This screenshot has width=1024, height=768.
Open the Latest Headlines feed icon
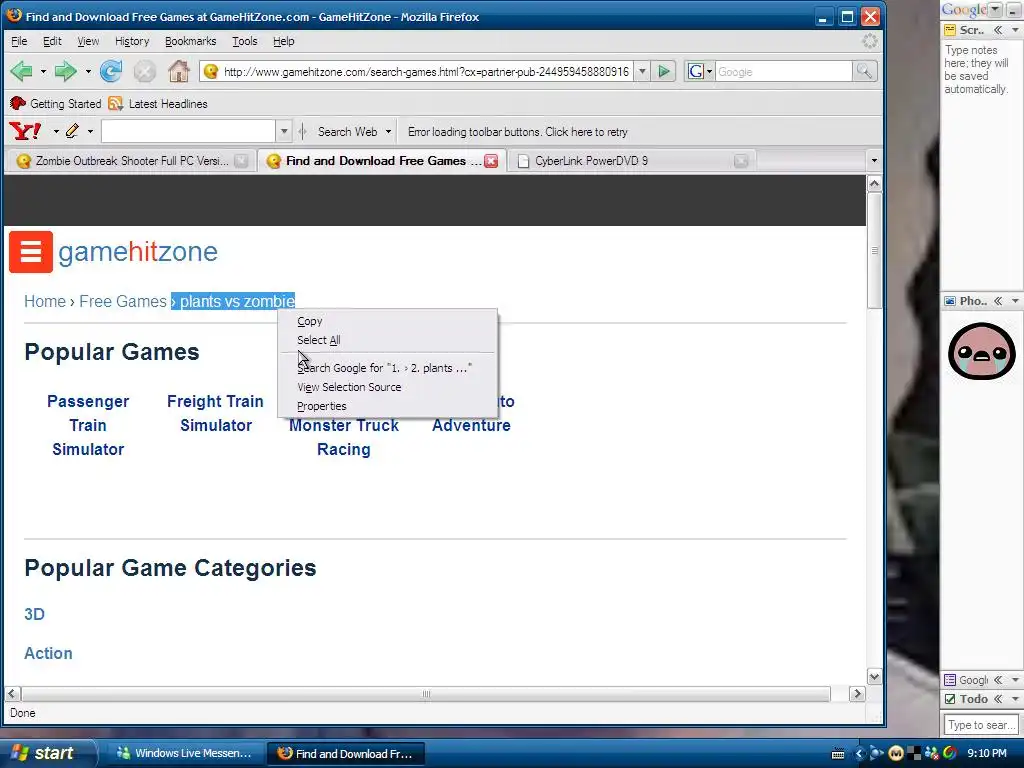pyautogui.click(x=116, y=104)
